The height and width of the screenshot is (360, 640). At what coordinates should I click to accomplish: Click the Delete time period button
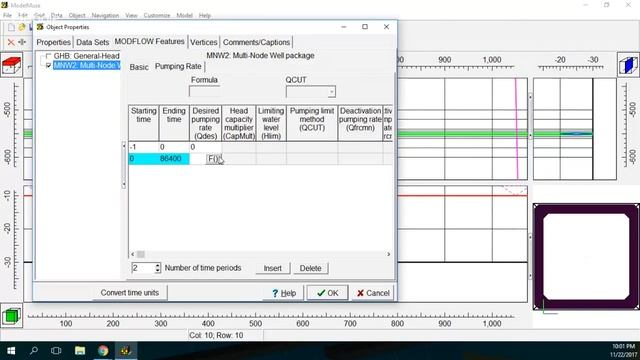(x=311, y=268)
